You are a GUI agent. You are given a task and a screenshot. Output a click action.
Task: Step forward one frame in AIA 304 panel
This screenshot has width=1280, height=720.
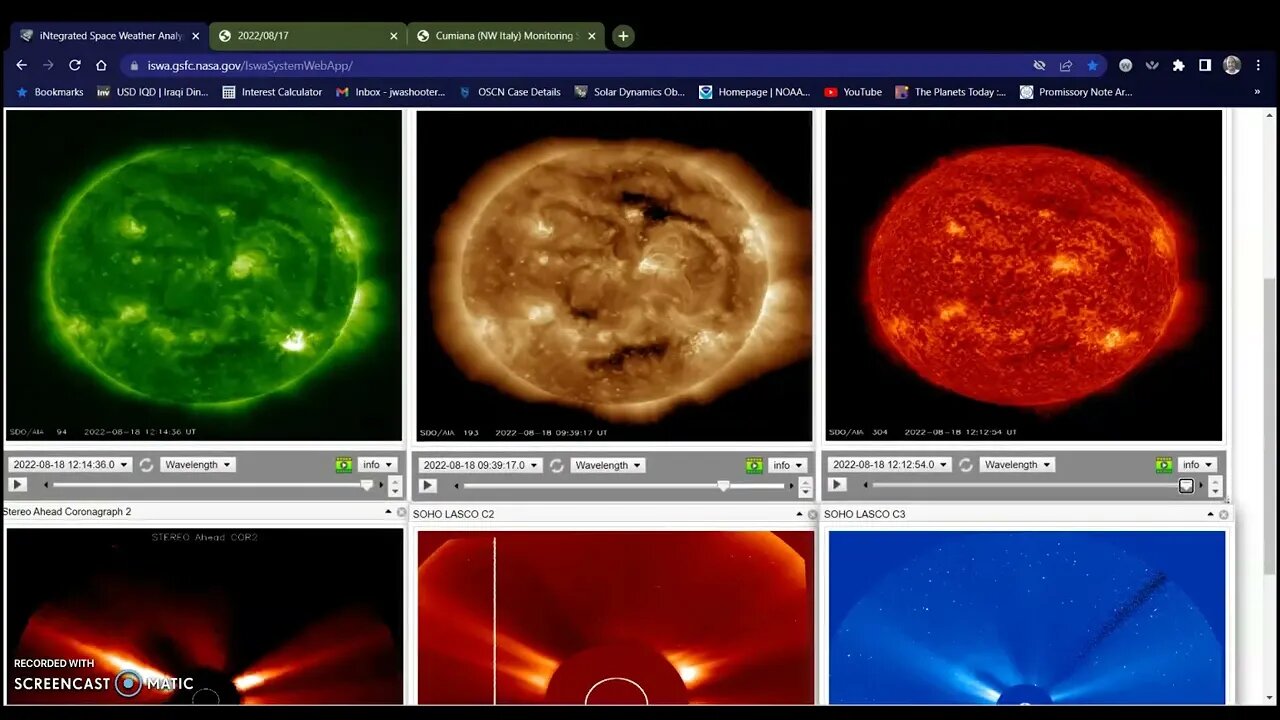(1201, 485)
